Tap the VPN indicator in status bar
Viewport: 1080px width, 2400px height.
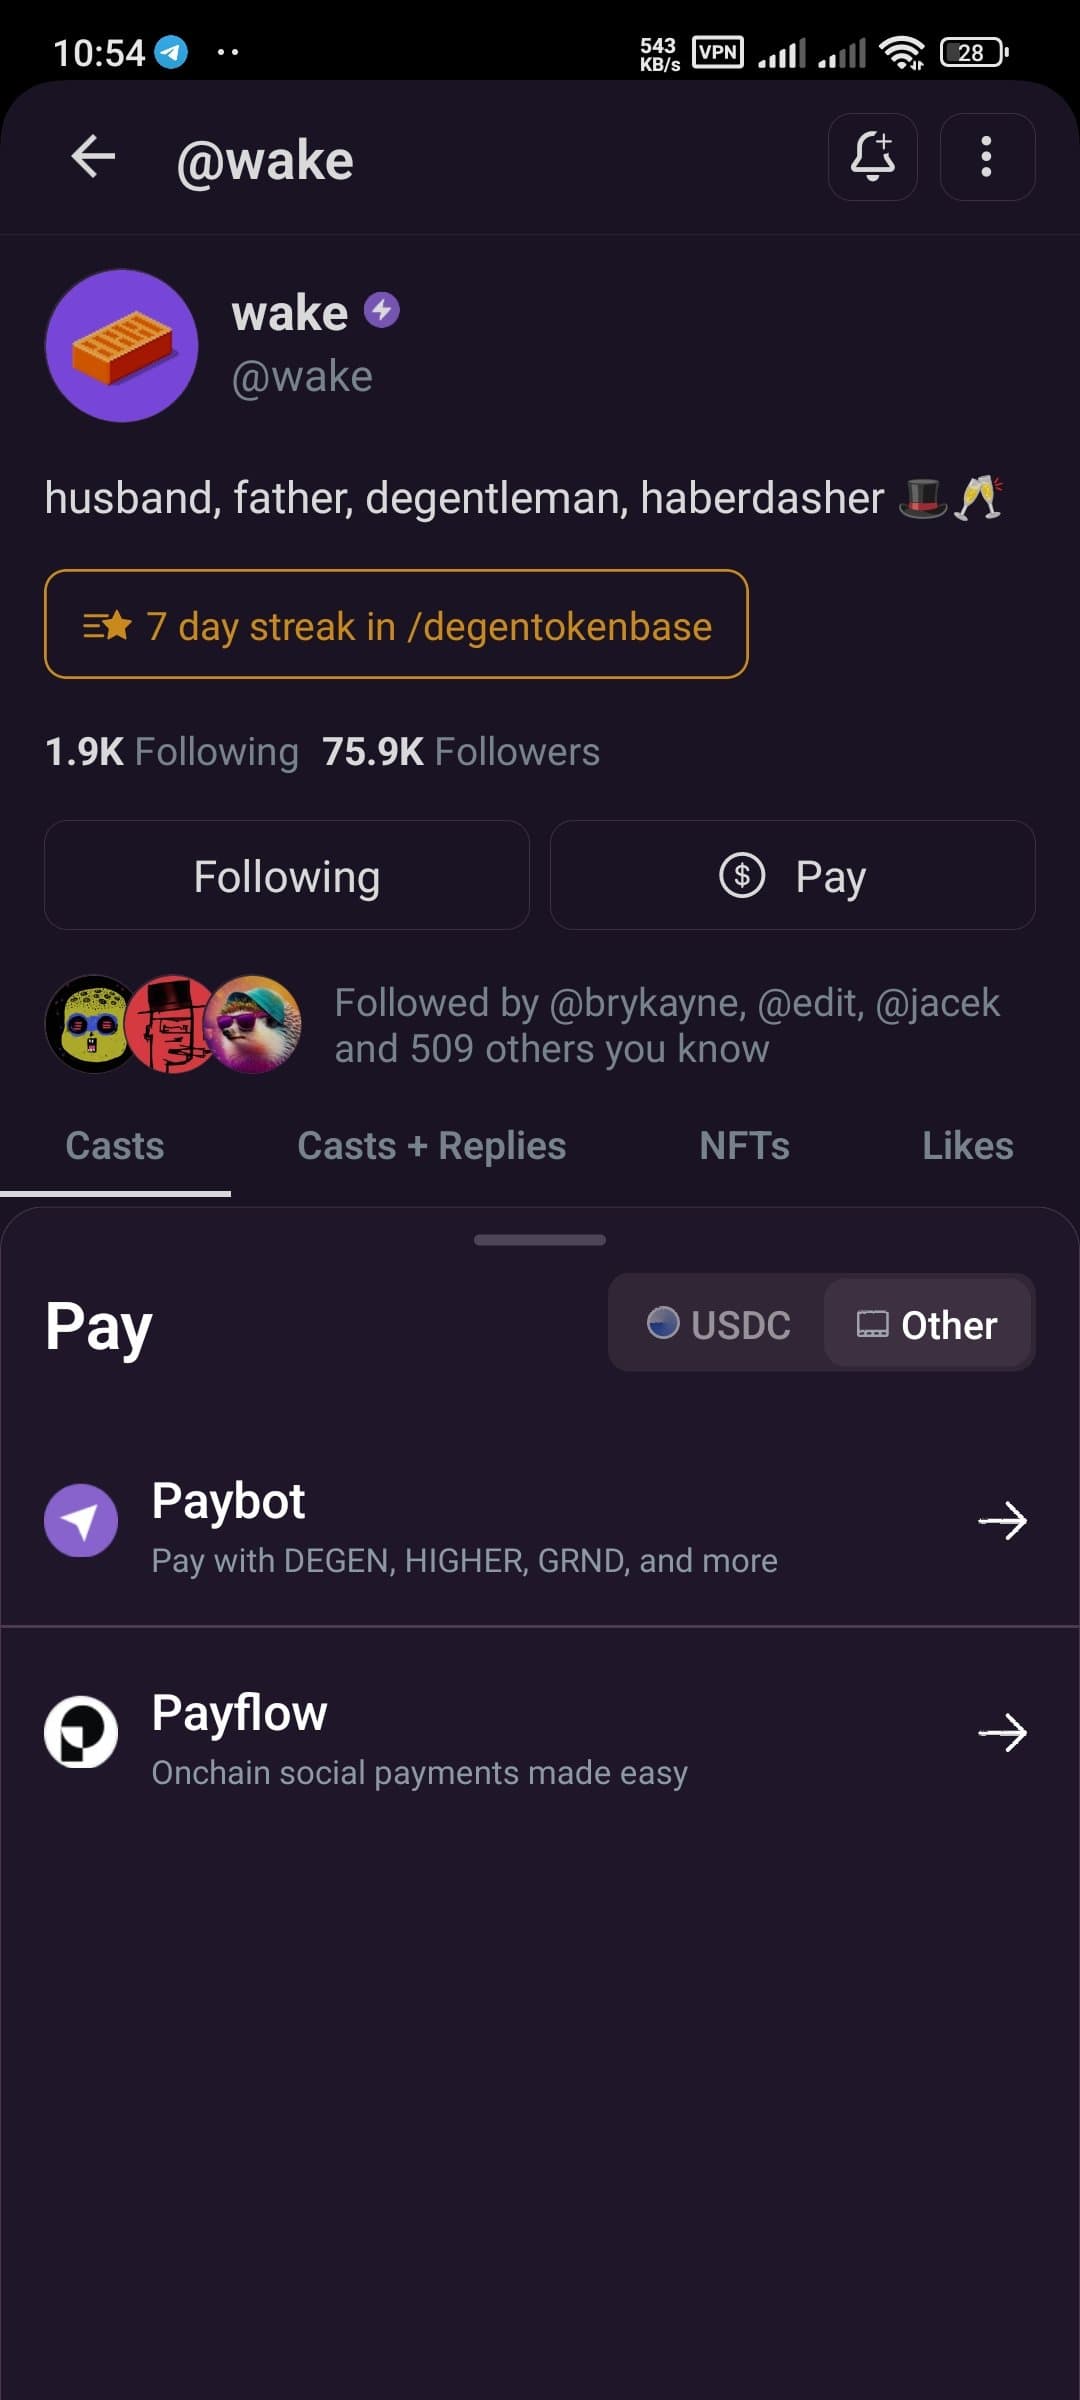pos(717,52)
